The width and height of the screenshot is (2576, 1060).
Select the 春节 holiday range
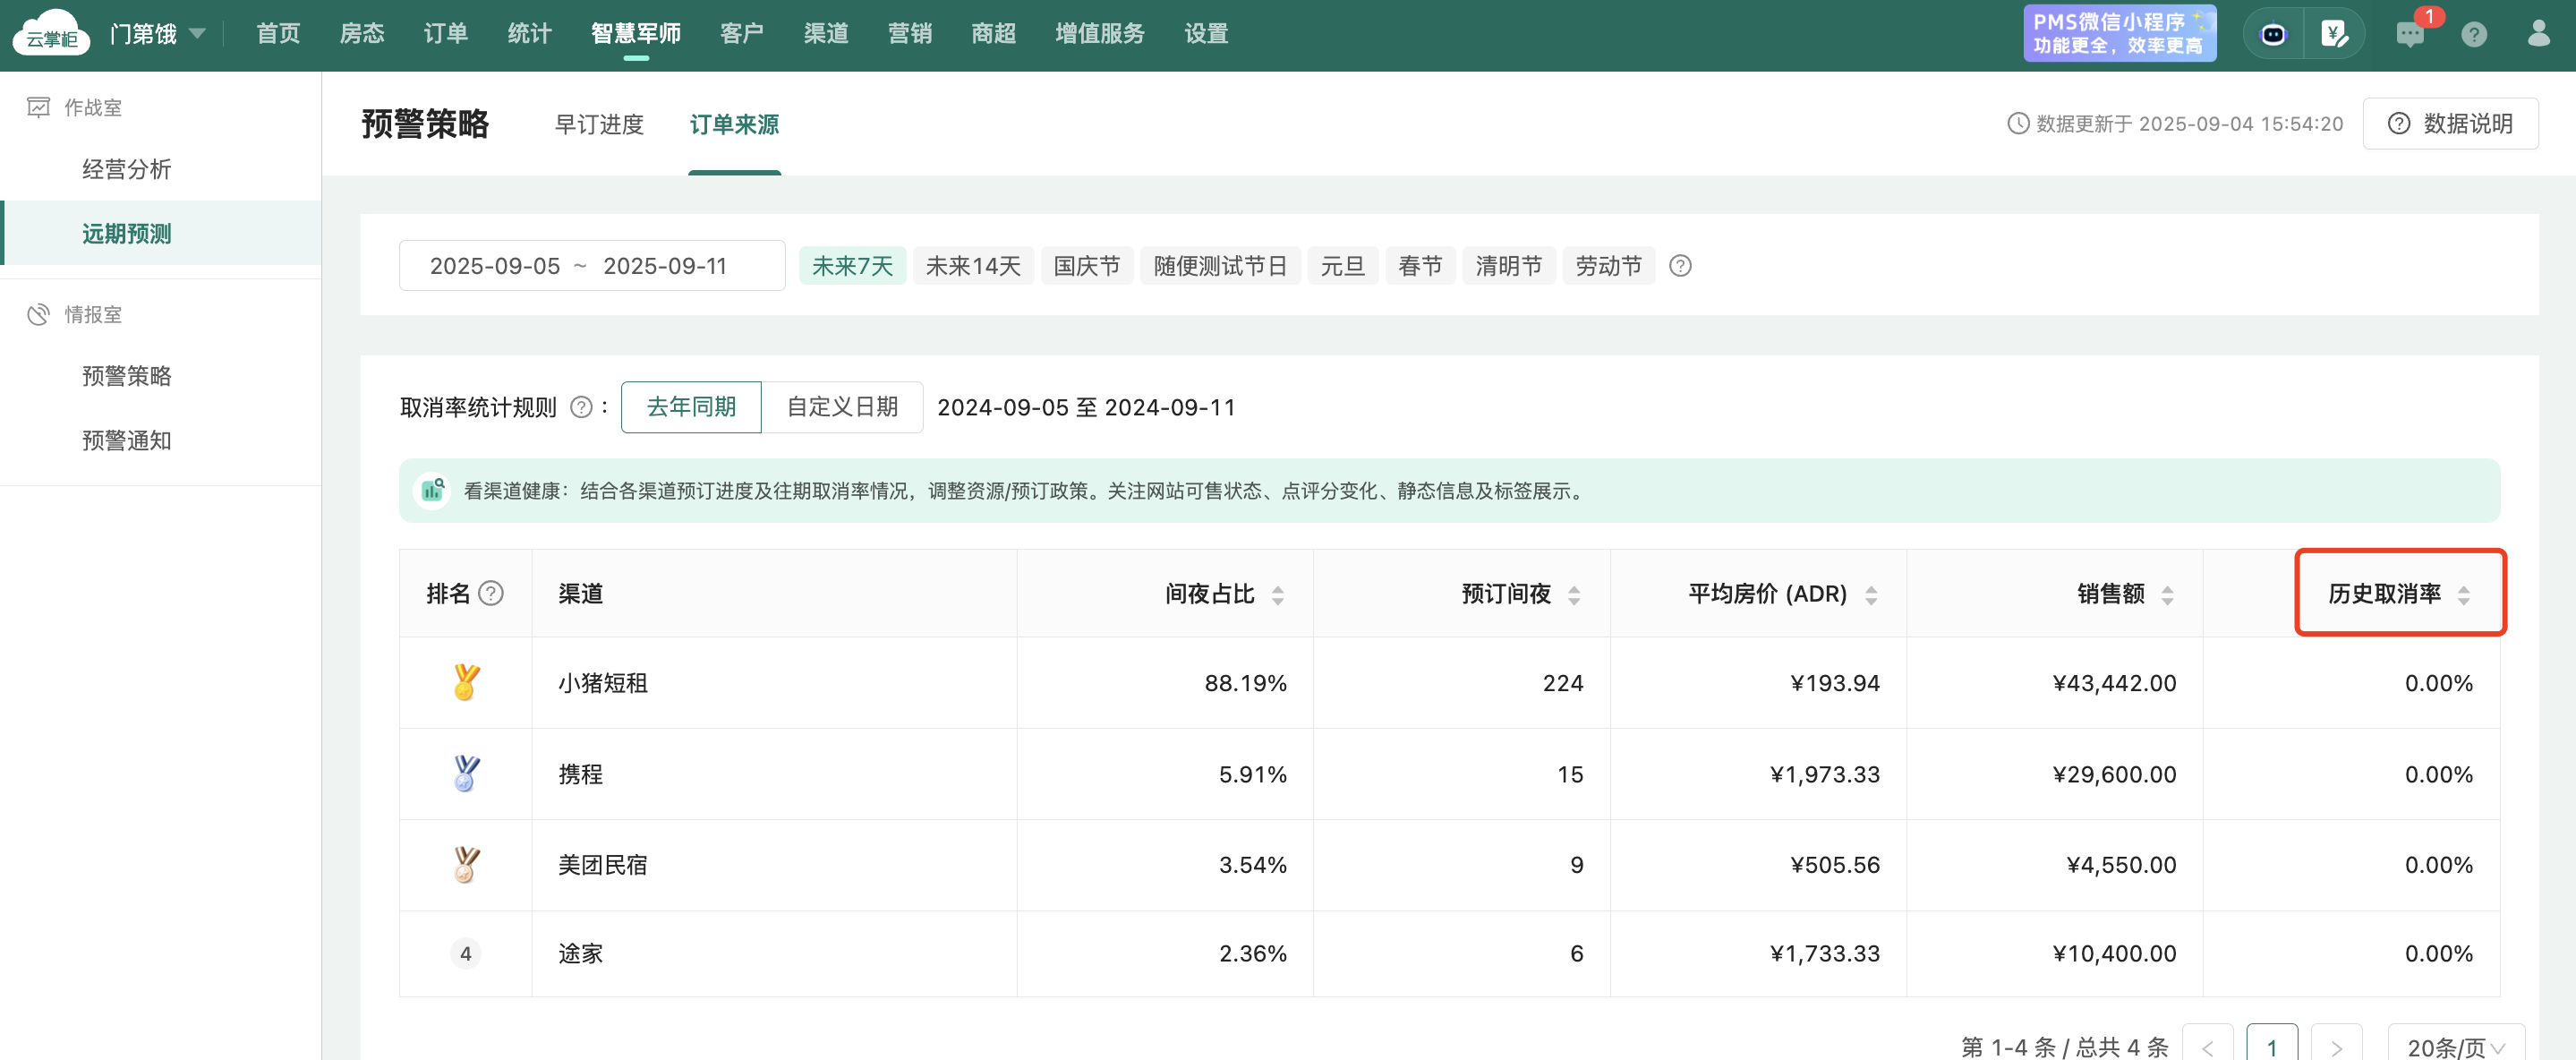pyautogui.click(x=1420, y=266)
